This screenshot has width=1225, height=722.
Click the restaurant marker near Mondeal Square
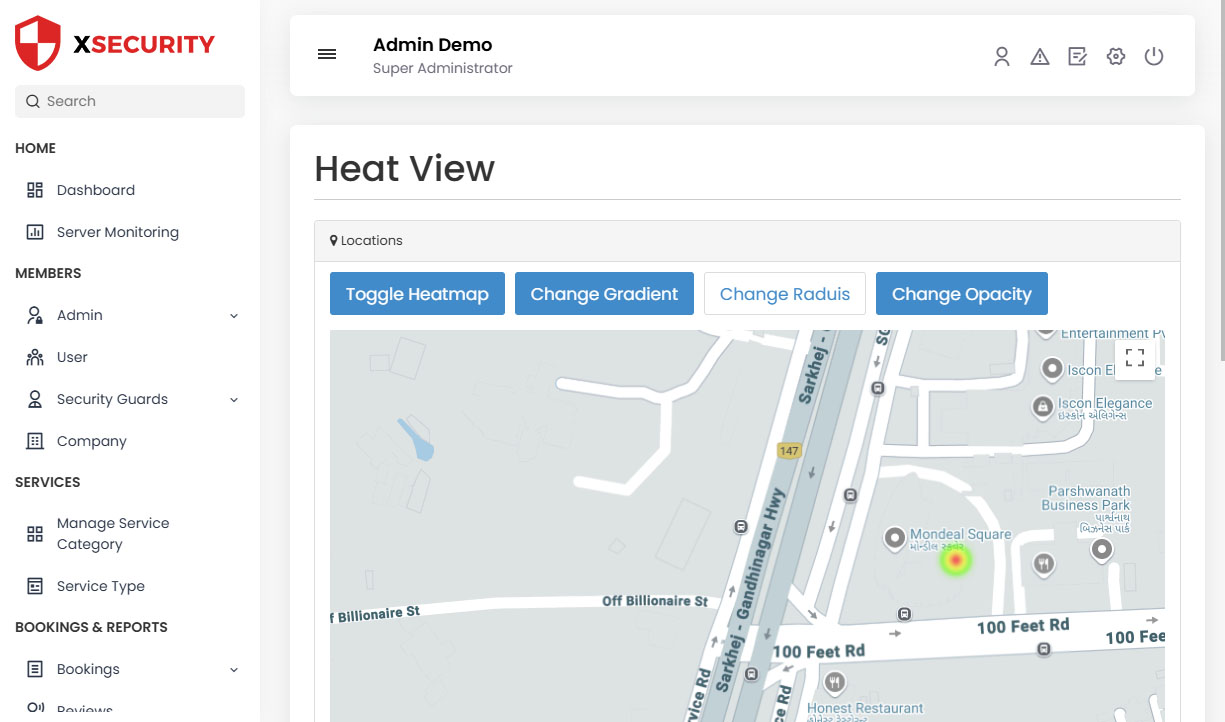(1044, 564)
